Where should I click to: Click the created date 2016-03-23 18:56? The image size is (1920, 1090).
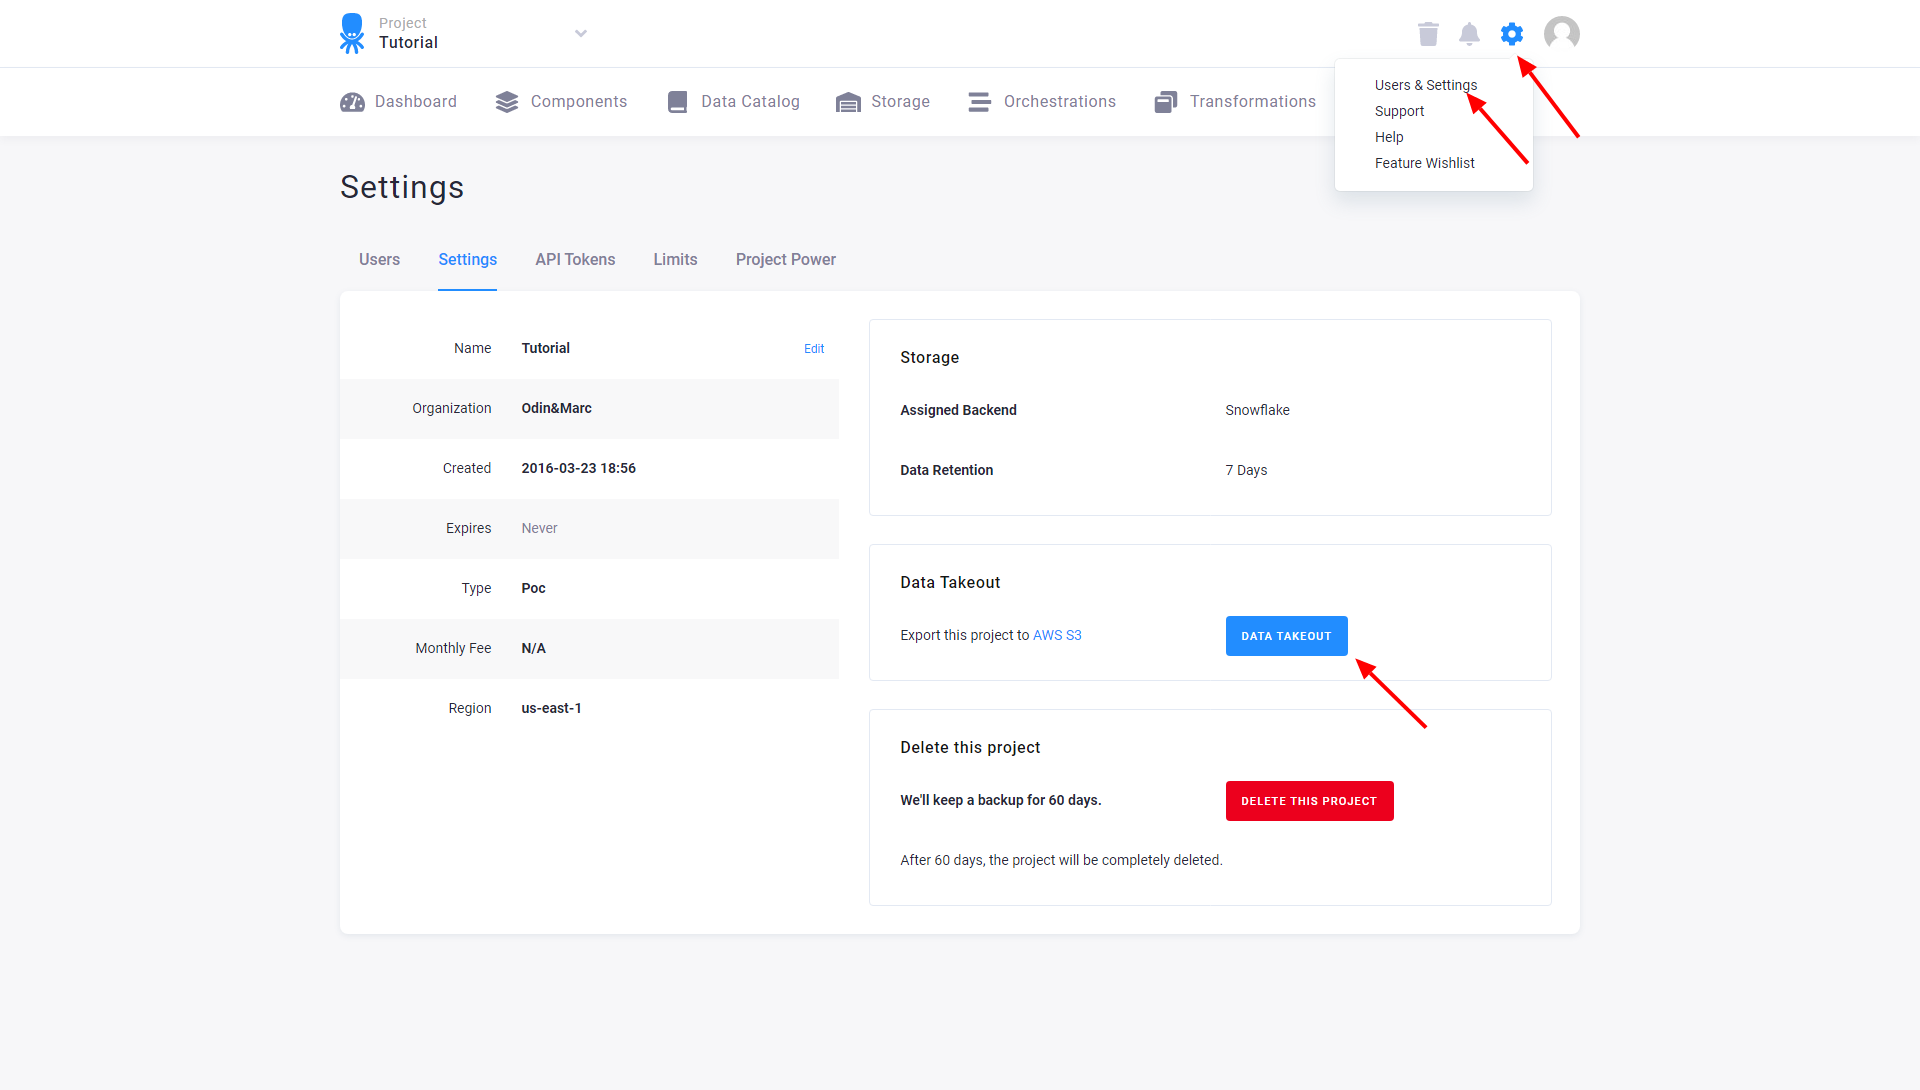tap(578, 469)
